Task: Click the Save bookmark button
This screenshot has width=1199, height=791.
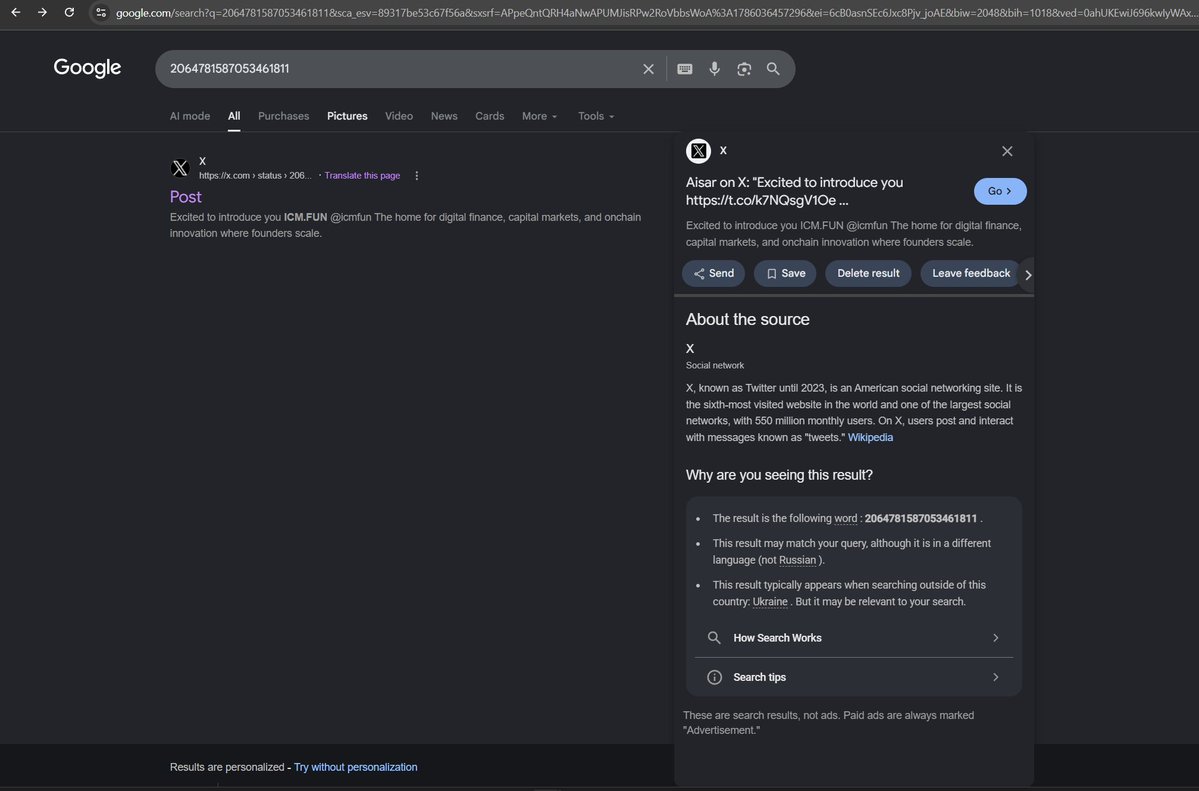Action: 785,273
